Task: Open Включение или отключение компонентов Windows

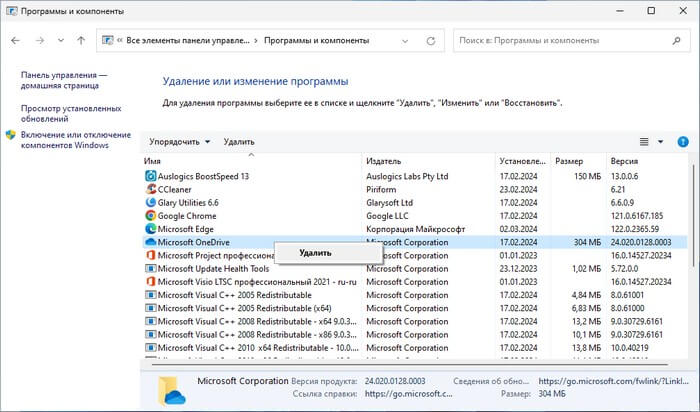Action: coord(76,140)
